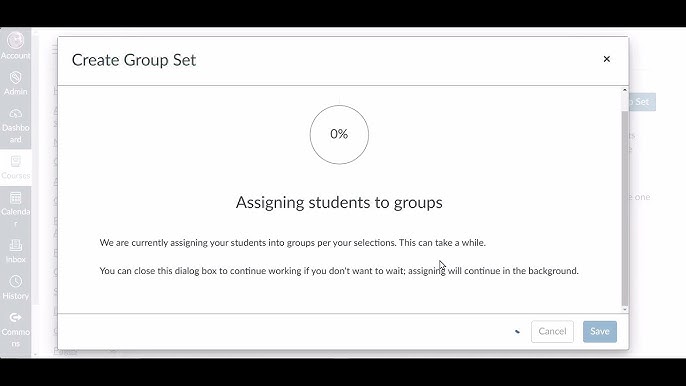Click the blue Save button
686x386 pixels.
599,331
